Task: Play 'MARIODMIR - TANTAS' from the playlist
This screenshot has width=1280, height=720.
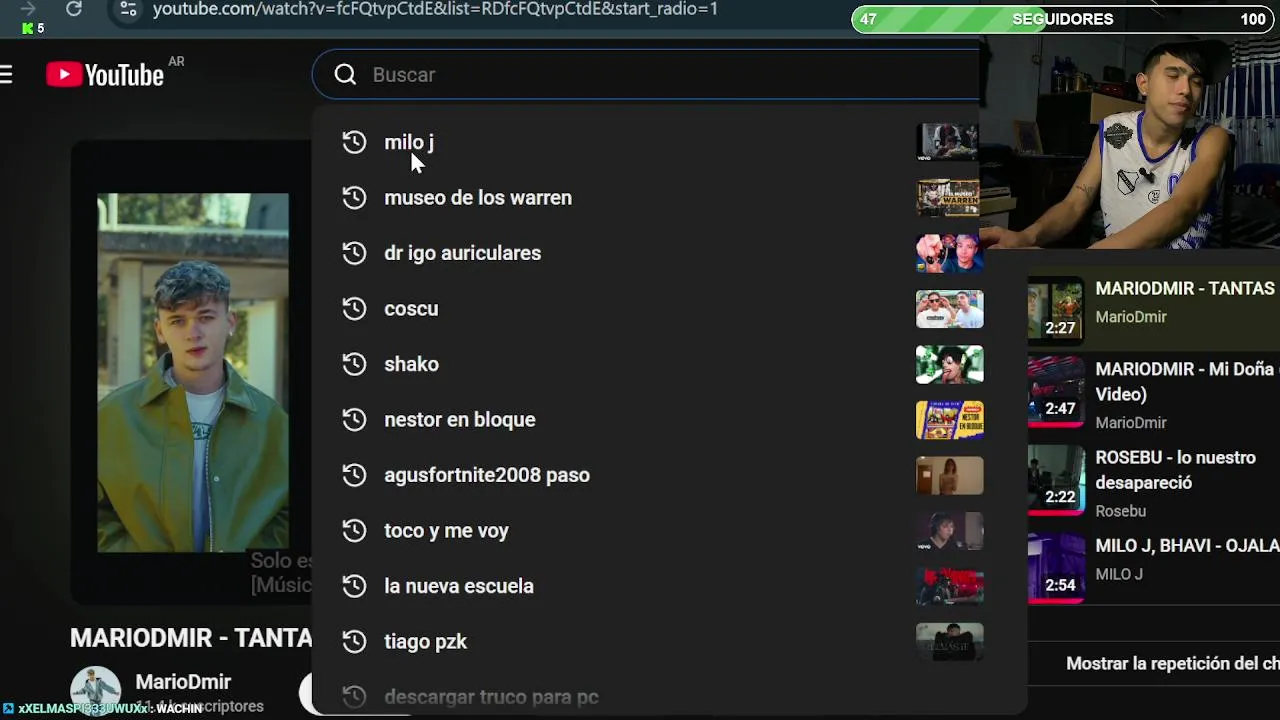Action: tap(1186, 289)
